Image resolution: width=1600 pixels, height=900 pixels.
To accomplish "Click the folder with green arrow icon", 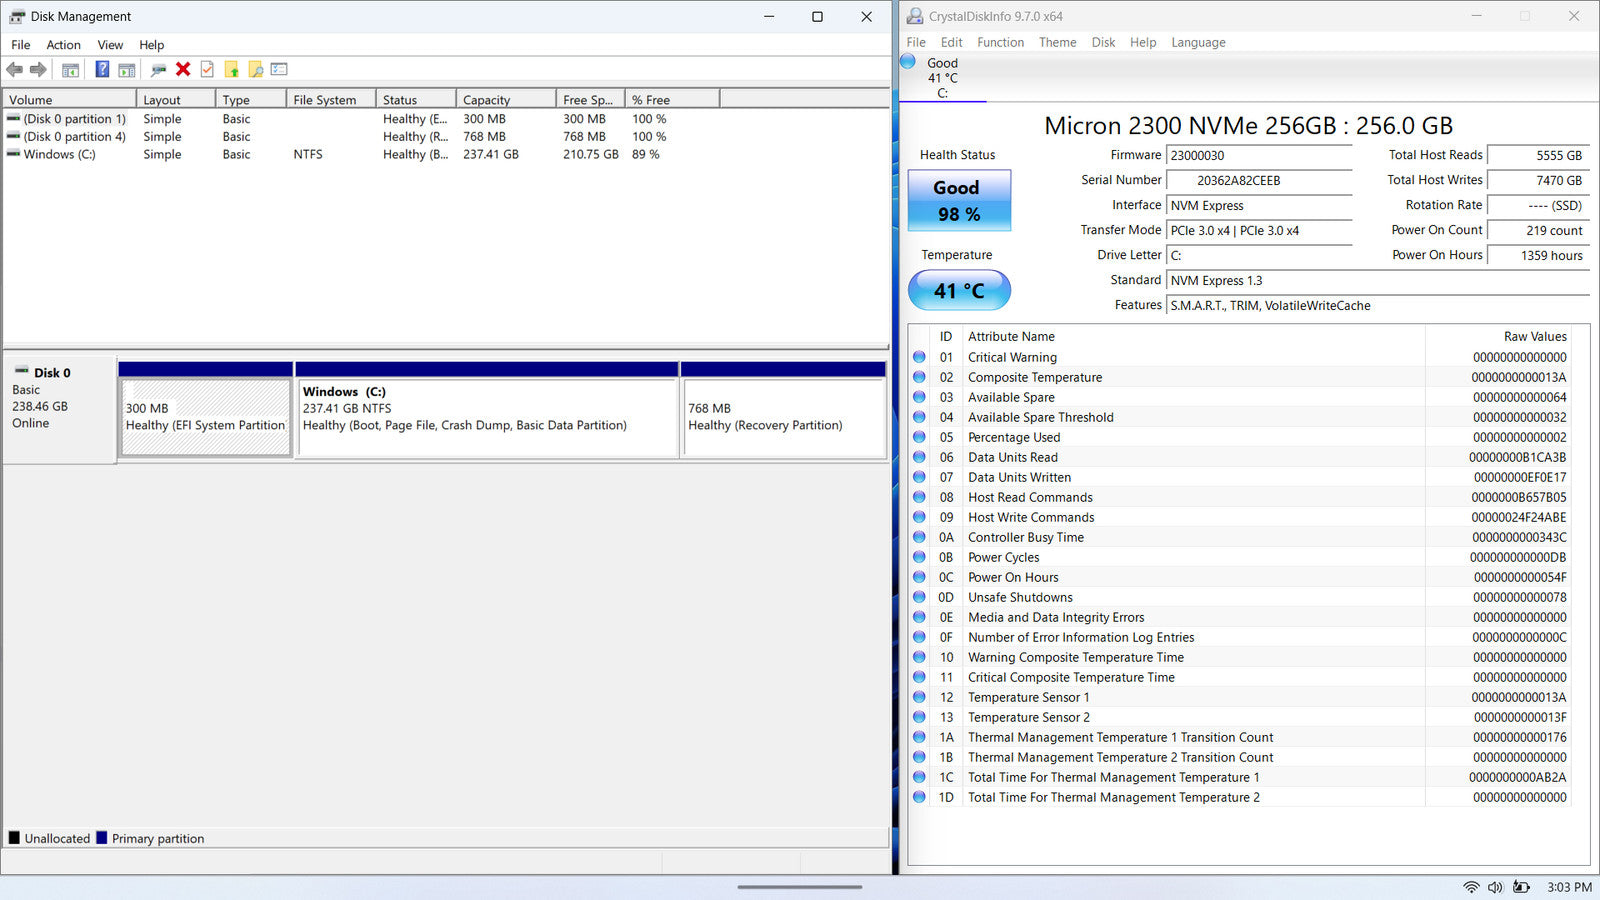I will [x=232, y=69].
